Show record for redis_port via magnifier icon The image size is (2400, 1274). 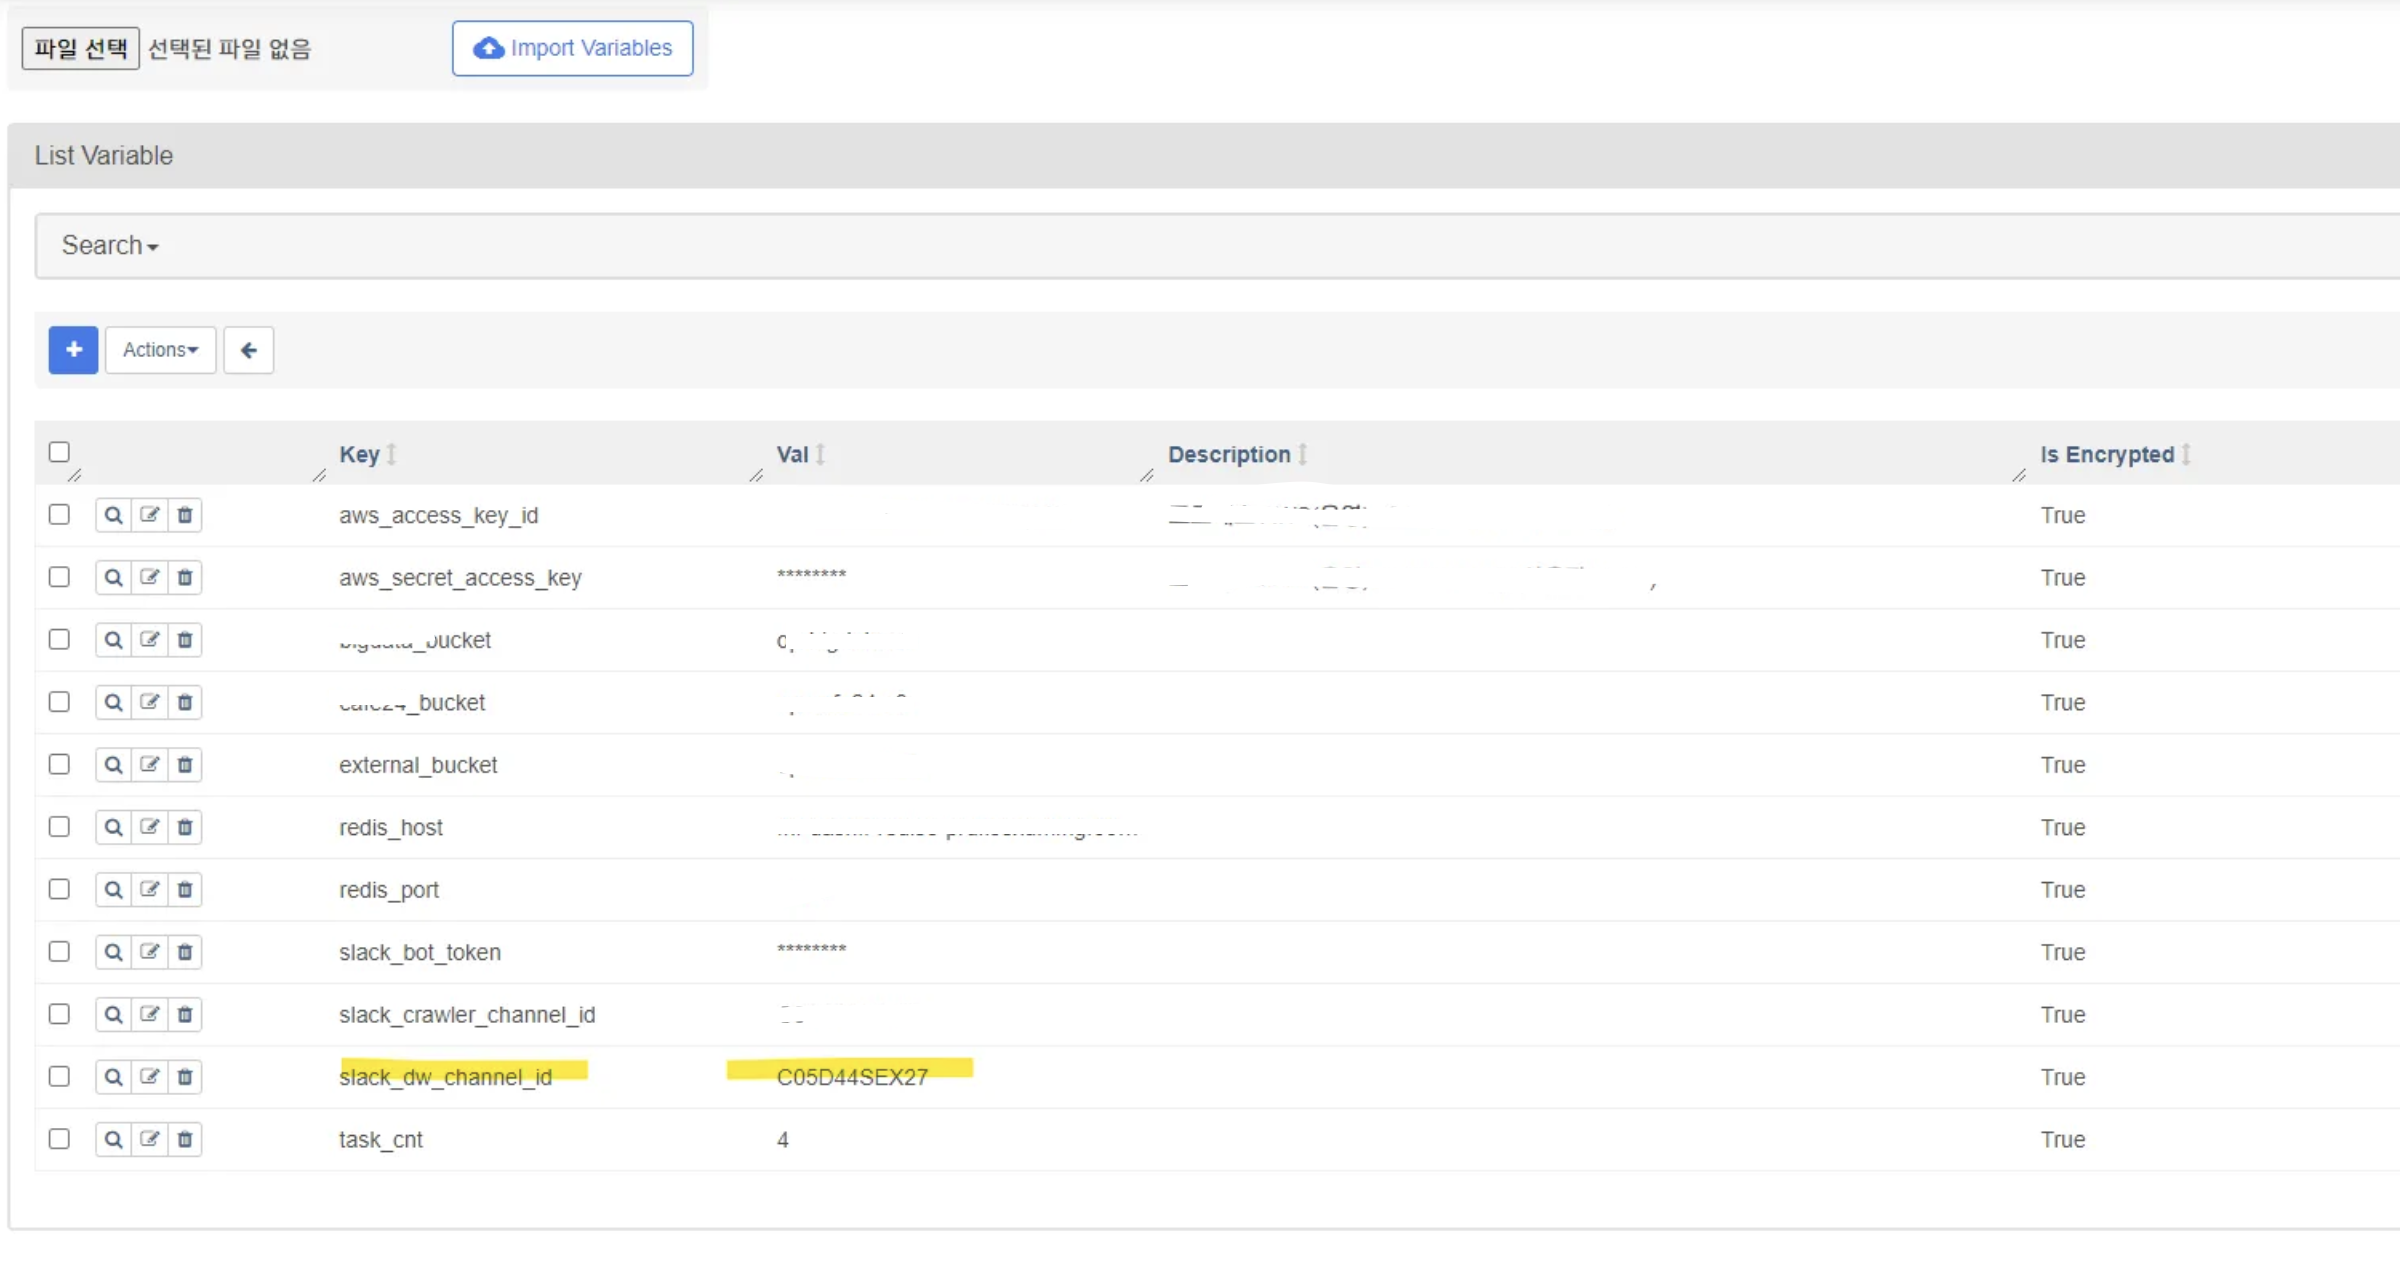point(113,890)
